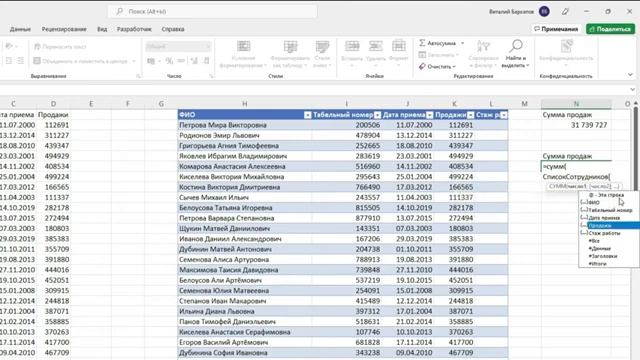Image resolution: width=640 pixels, height=360 pixels.
Task: Click the search box Поиск
Action: [x=212, y=11]
